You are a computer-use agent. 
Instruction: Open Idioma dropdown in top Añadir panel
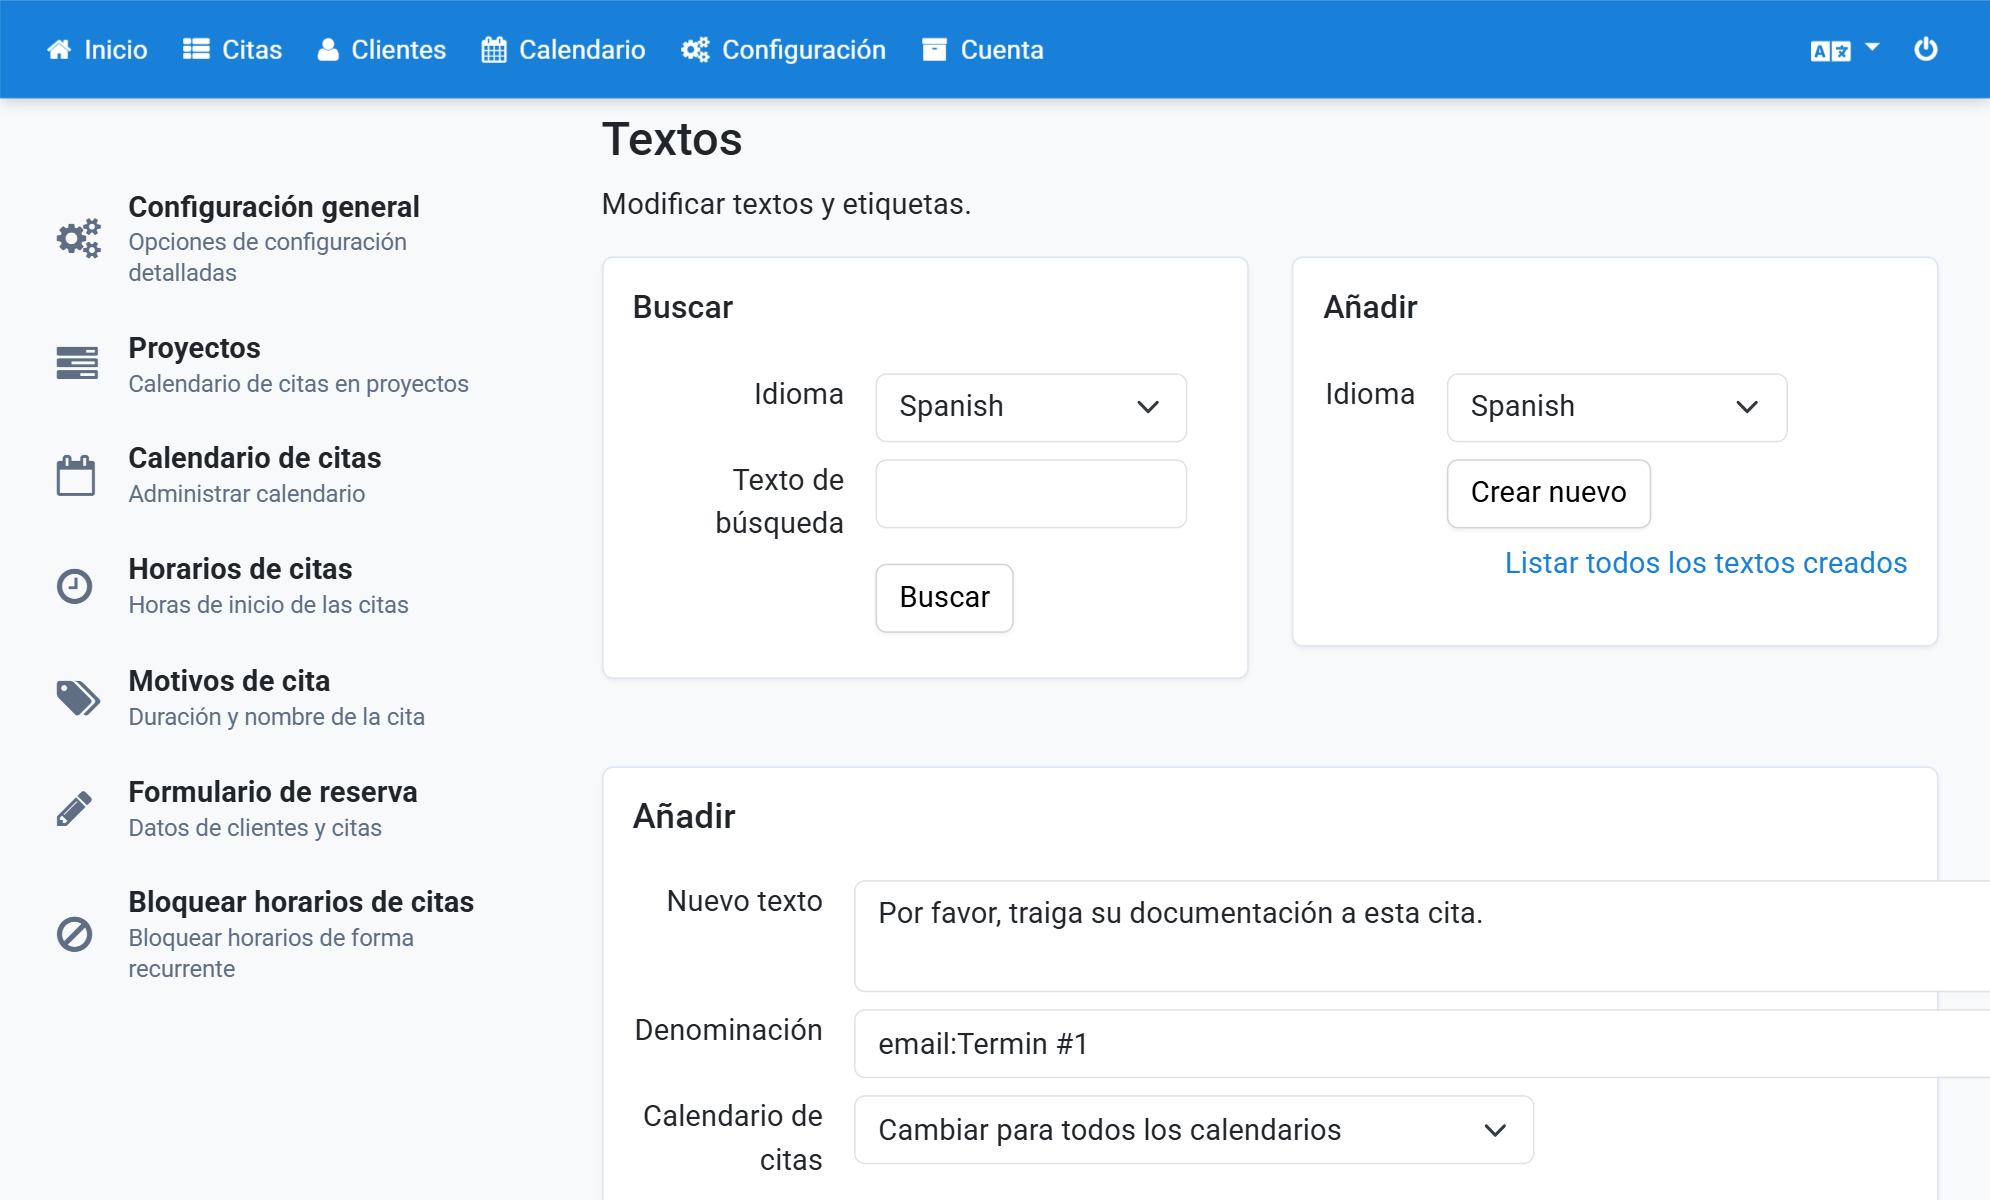(1616, 407)
